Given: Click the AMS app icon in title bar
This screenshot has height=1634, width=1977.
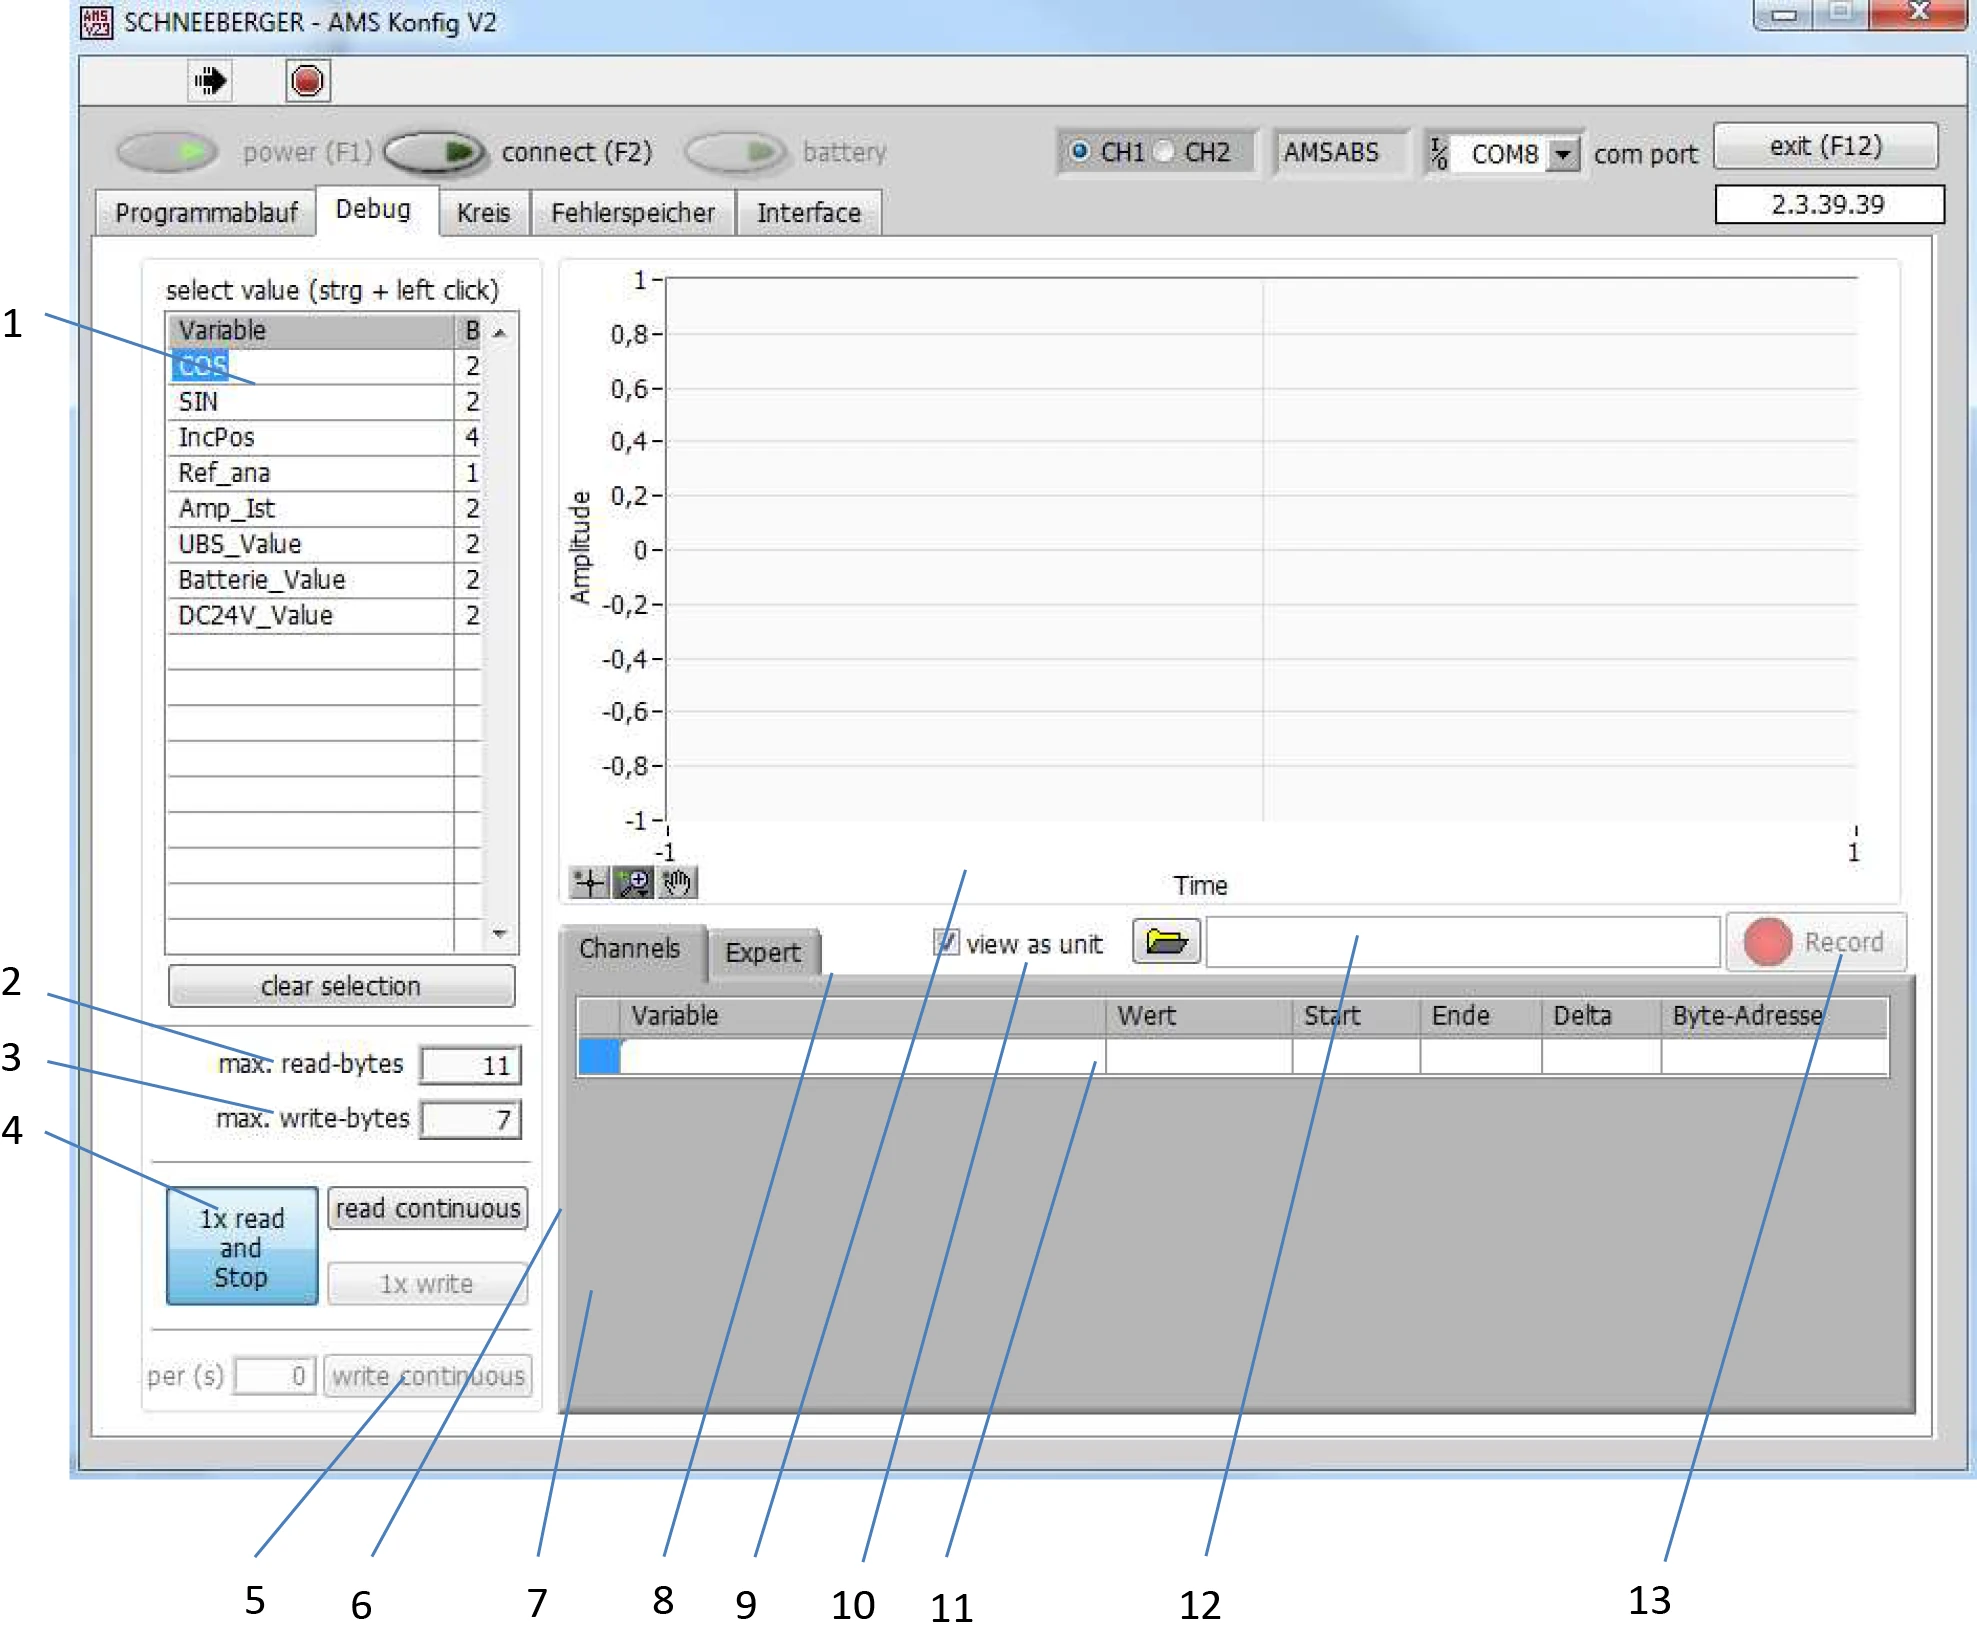Looking at the screenshot, I should tap(96, 22).
